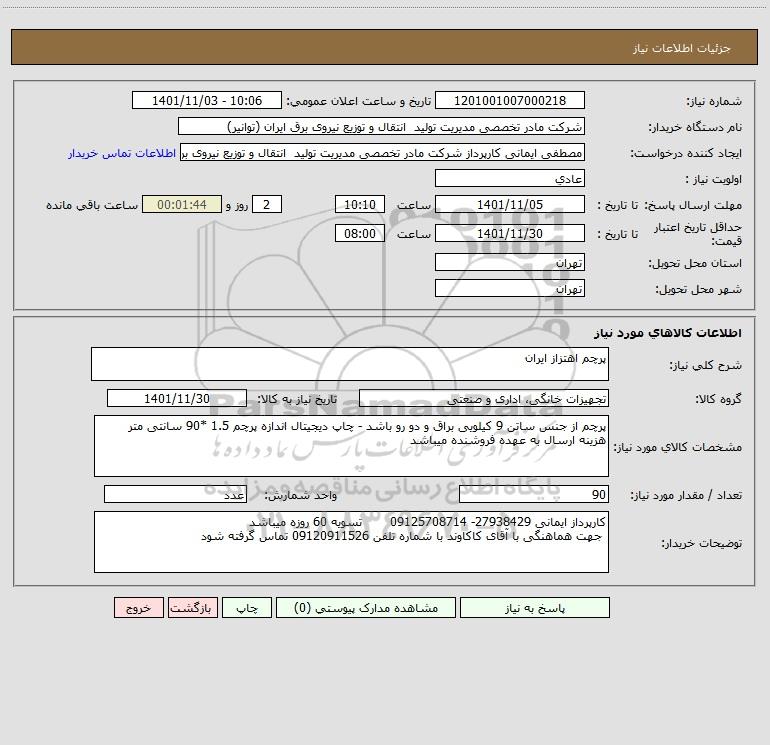Click section heading اطلاعات کالاهای مورد نیاز
This screenshot has width=770, height=745.
(x=668, y=333)
